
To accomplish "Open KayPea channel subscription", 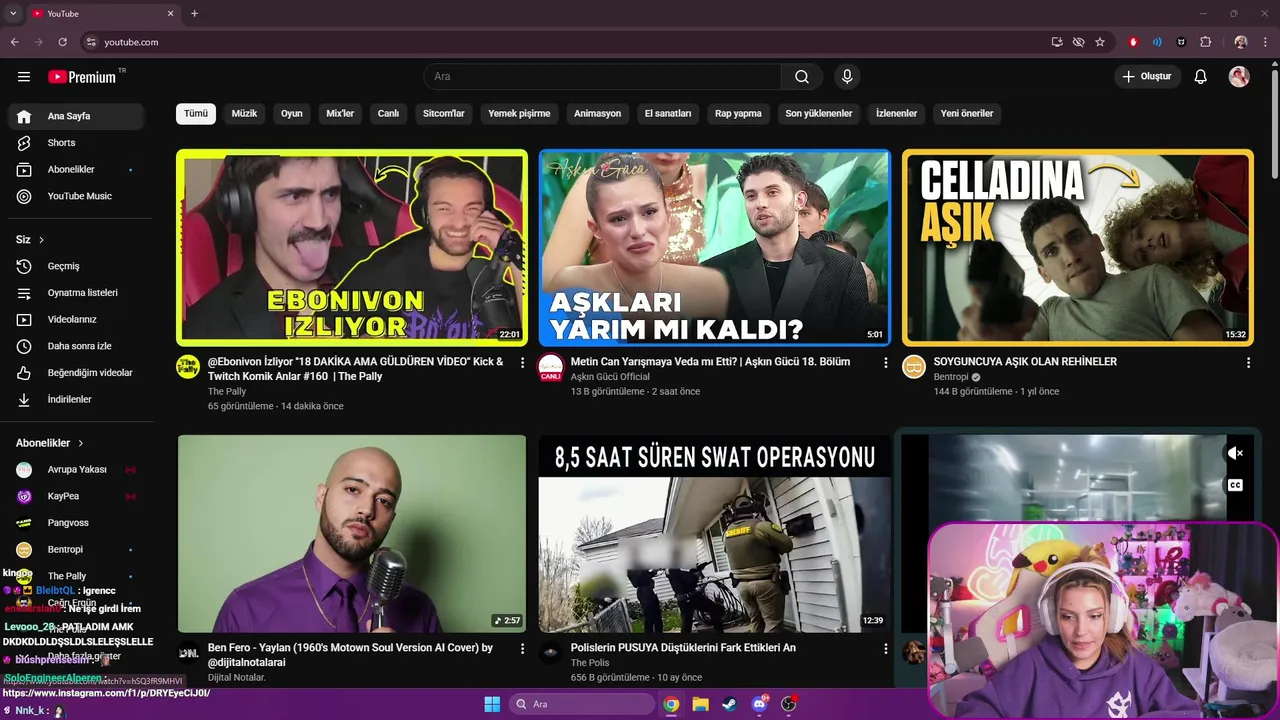I will coord(76,496).
